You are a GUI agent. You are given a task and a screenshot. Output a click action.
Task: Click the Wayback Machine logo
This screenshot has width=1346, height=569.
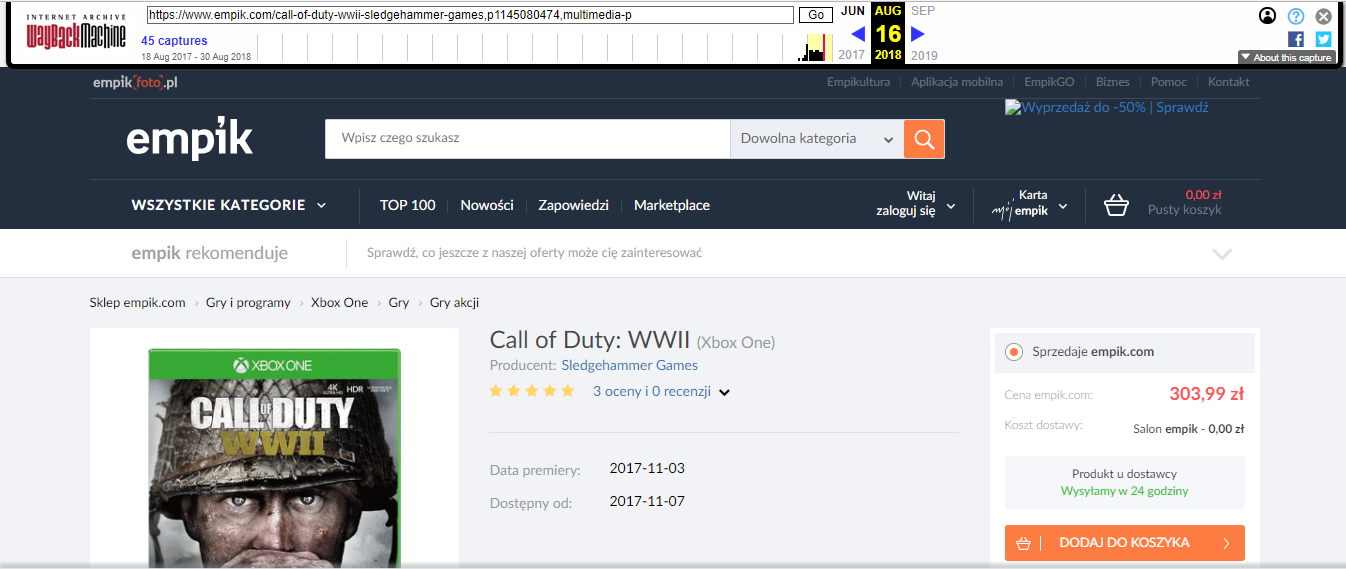pyautogui.click(x=76, y=32)
